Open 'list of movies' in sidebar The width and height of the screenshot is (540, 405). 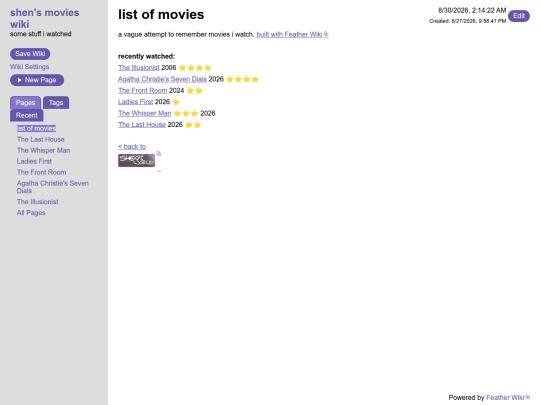pyautogui.click(x=36, y=128)
